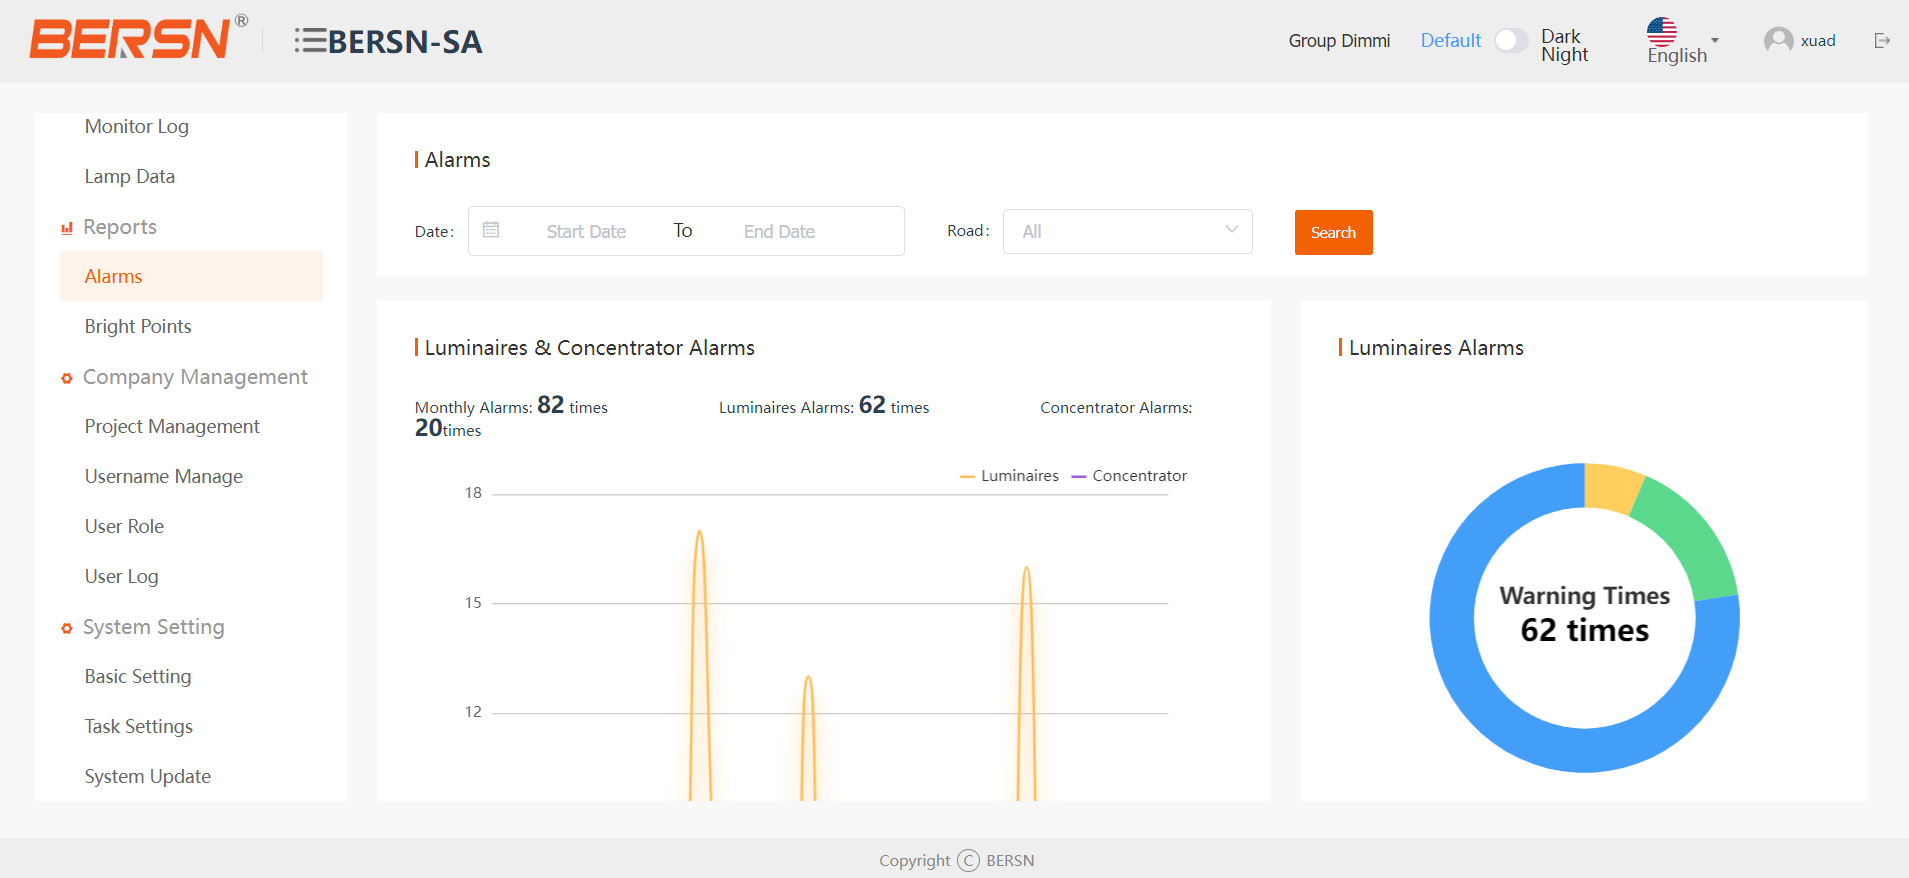Click the Reports bar chart icon
Viewport: 1909px width, 878px height.
click(67, 228)
